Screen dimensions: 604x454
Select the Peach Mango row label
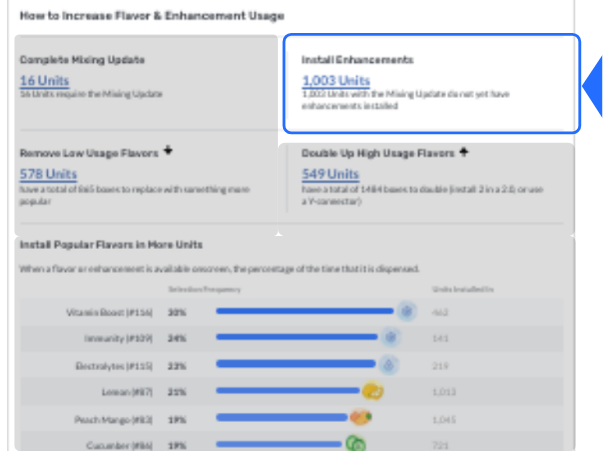pos(113,419)
